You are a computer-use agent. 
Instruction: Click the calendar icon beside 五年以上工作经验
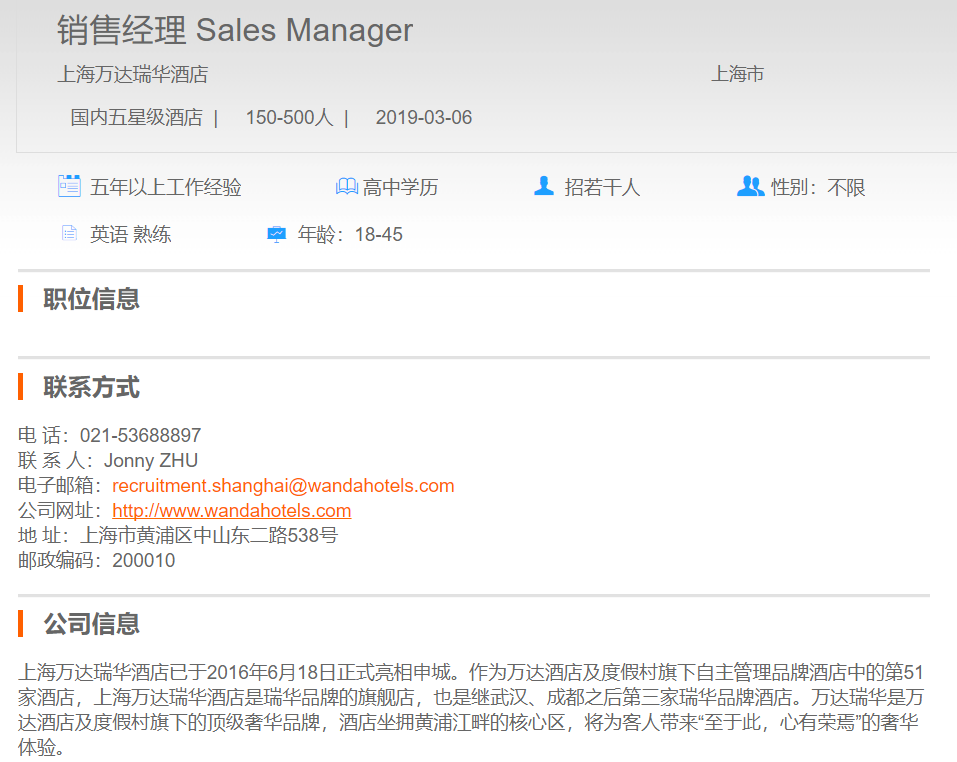[69, 186]
